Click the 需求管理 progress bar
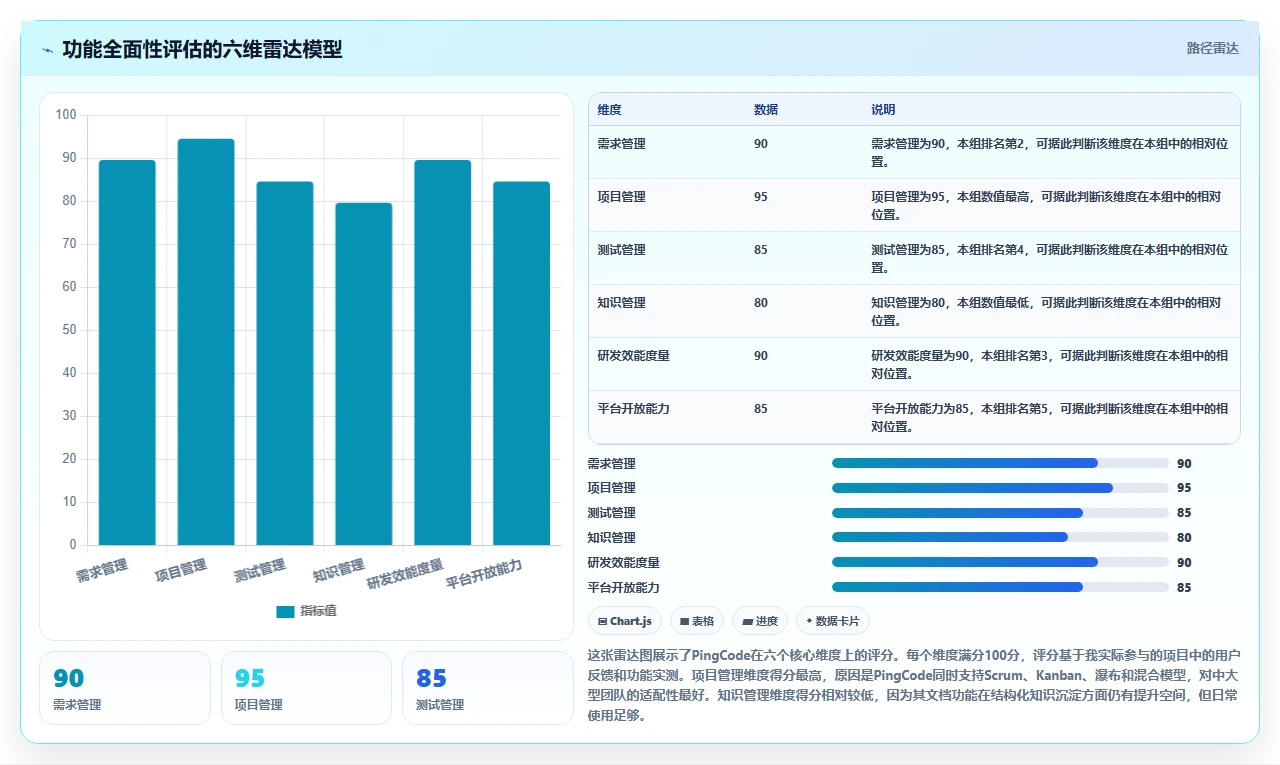This screenshot has width=1280, height=765. click(1000, 463)
